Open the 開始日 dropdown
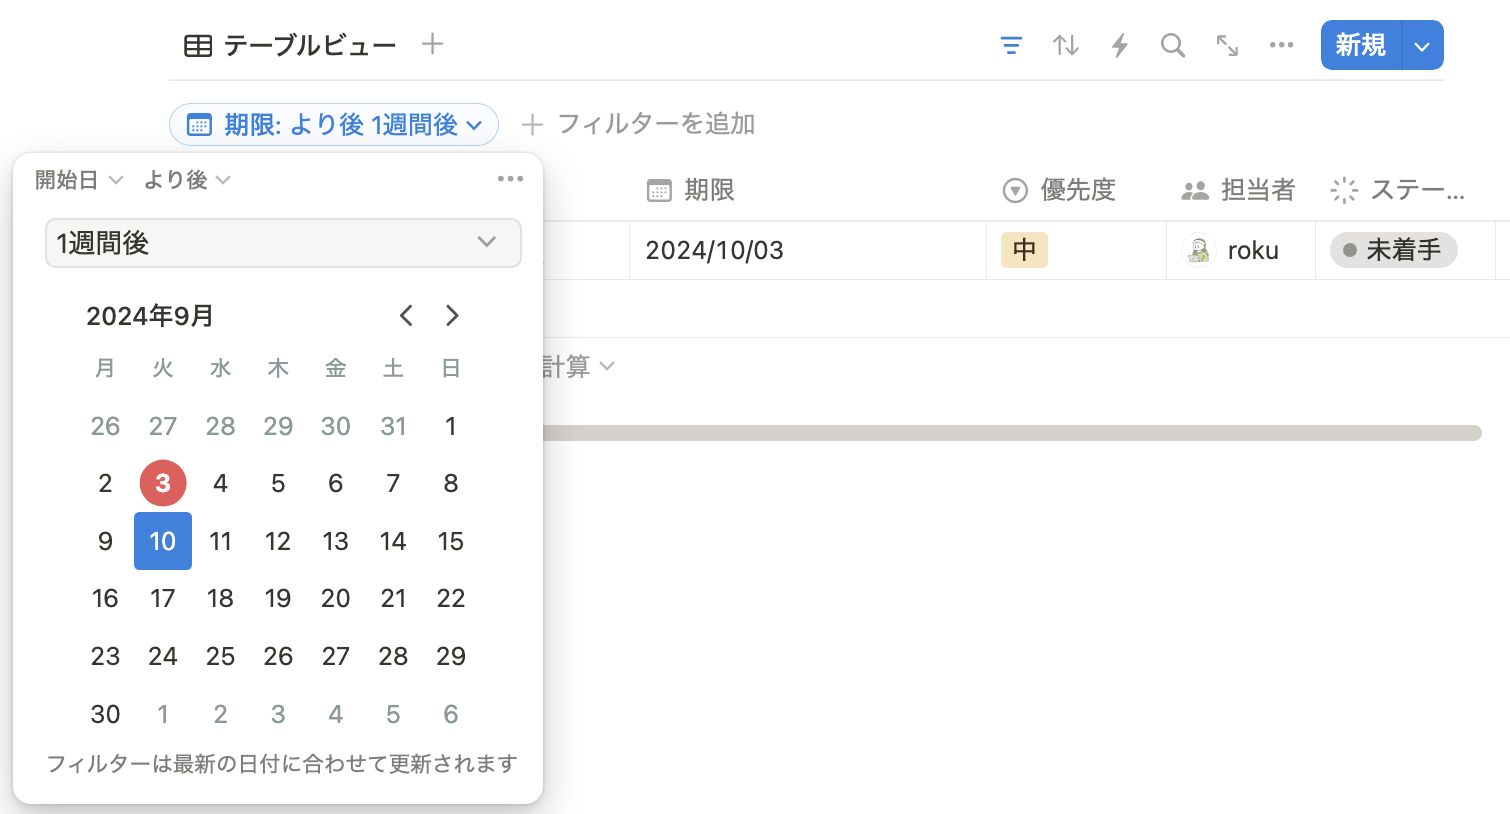This screenshot has width=1510, height=814. (x=79, y=180)
